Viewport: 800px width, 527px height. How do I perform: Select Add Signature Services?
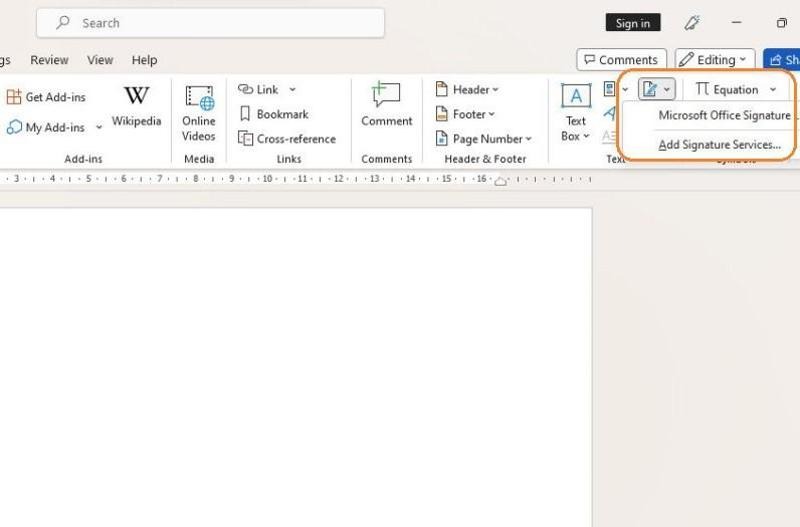point(719,145)
